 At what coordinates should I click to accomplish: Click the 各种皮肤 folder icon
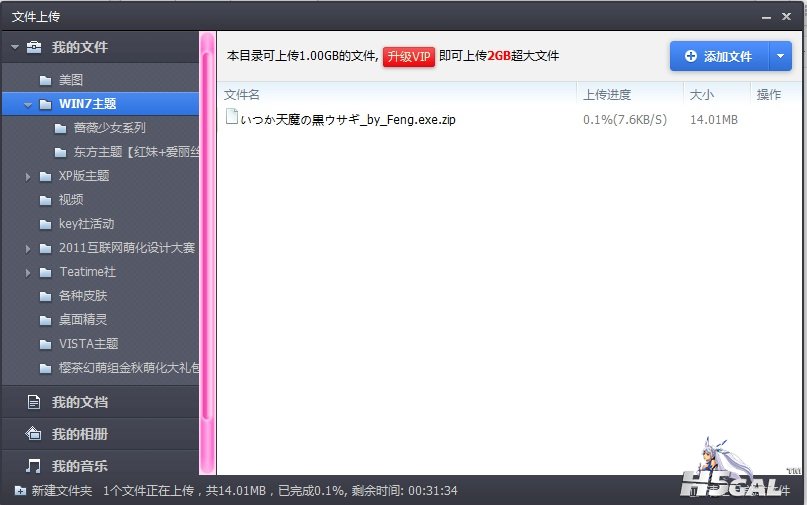pyautogui.click(x=45, y=297)
